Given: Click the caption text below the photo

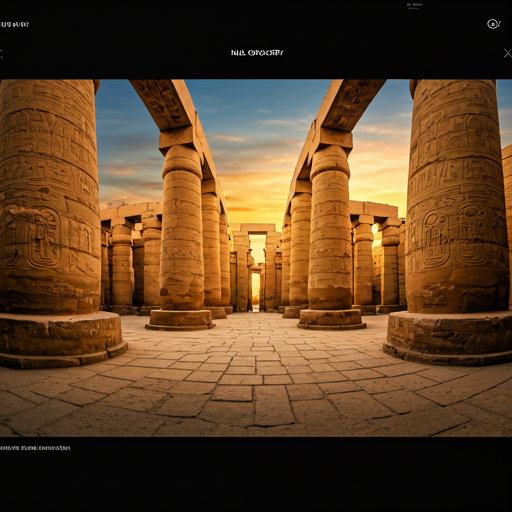Looking at the screenshot, I should [35, 448].
